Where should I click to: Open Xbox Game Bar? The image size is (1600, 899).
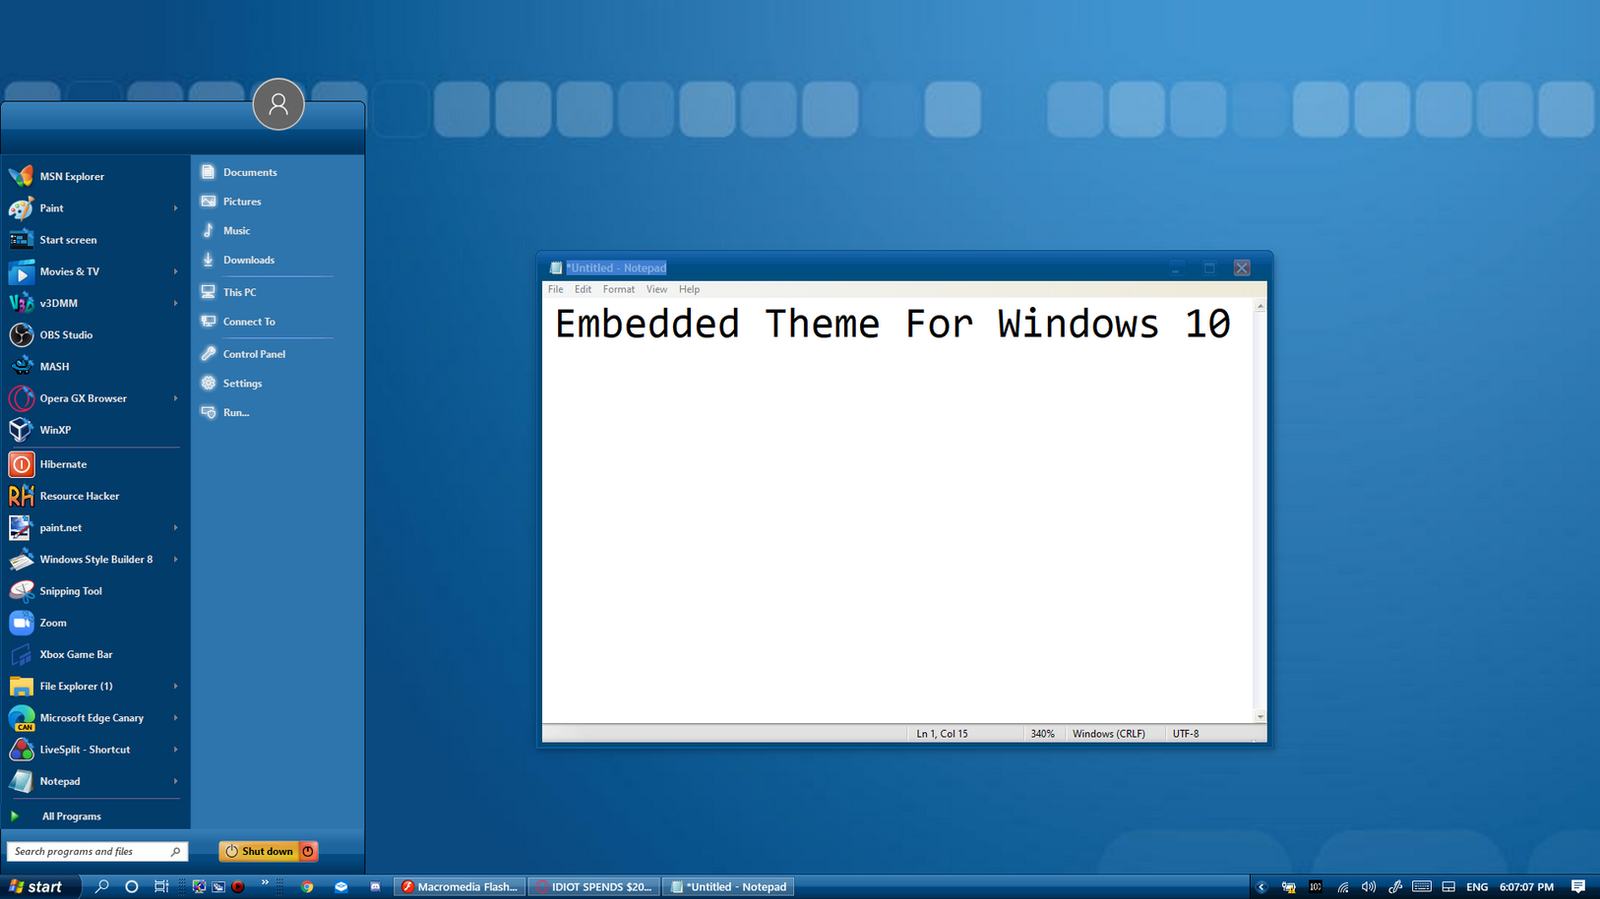[x=94, y=655]
